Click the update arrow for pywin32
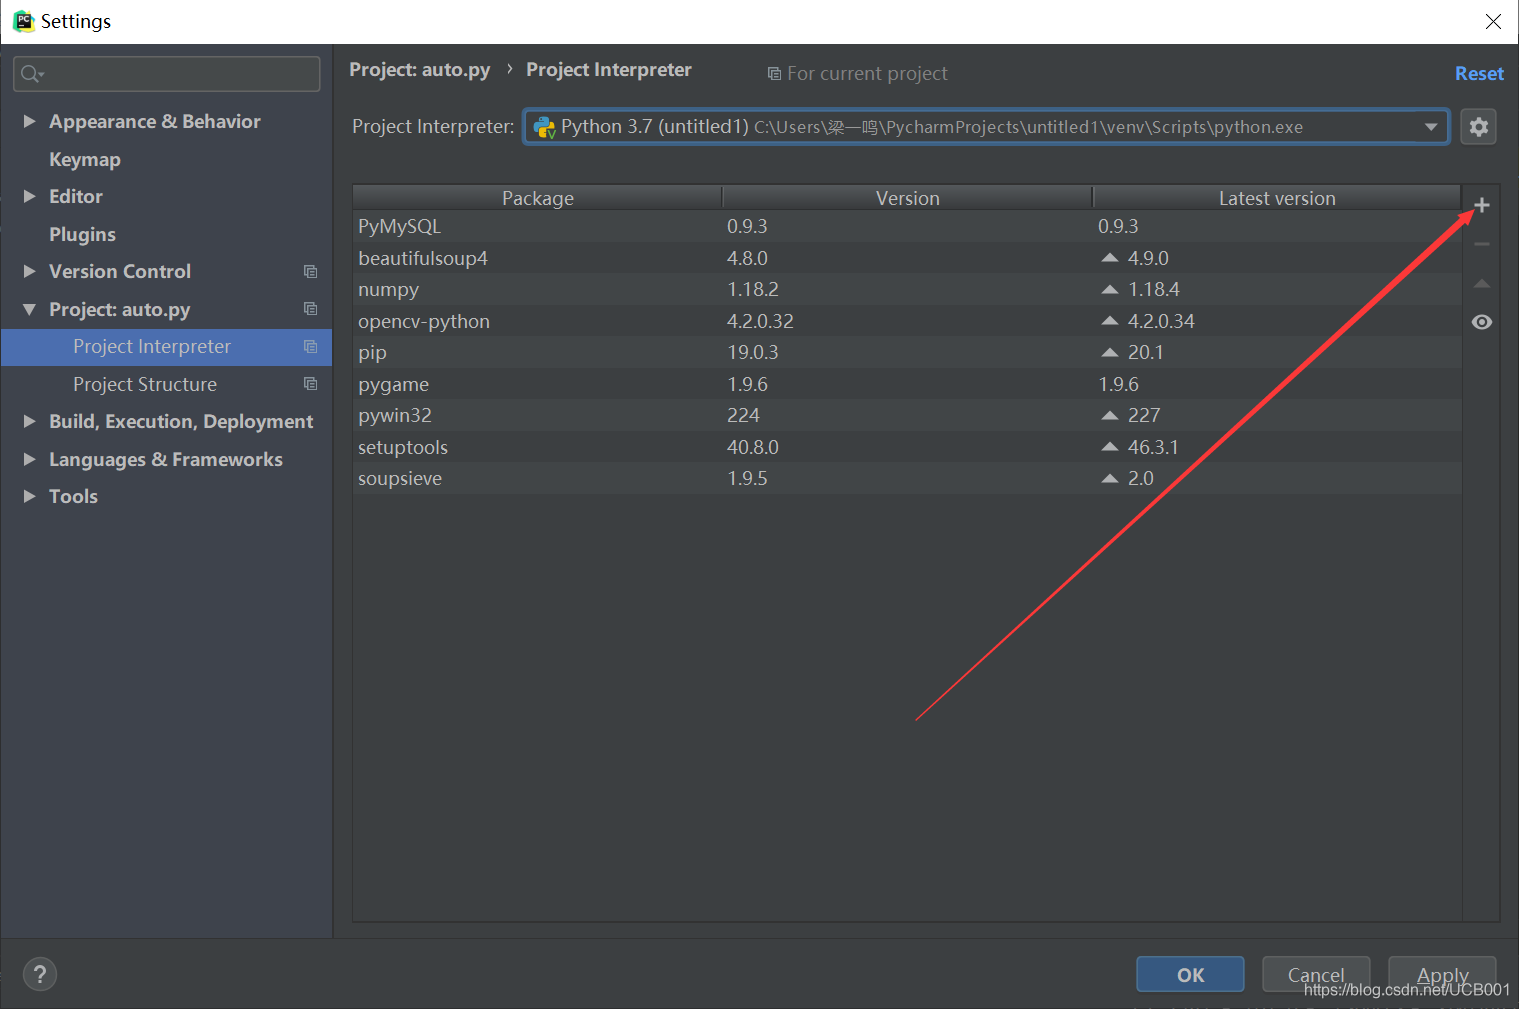The height and width of the screenshot is (1009, 1519). coord(1109,415)
